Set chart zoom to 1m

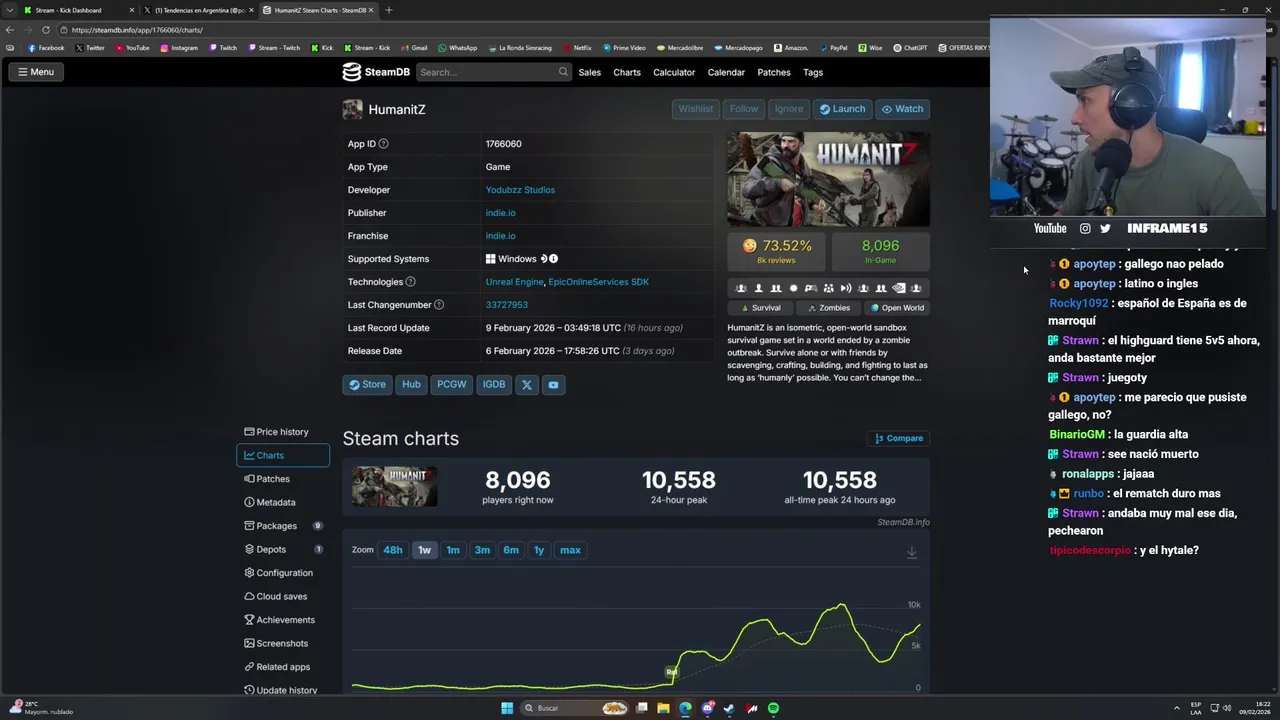click(453, 550)
